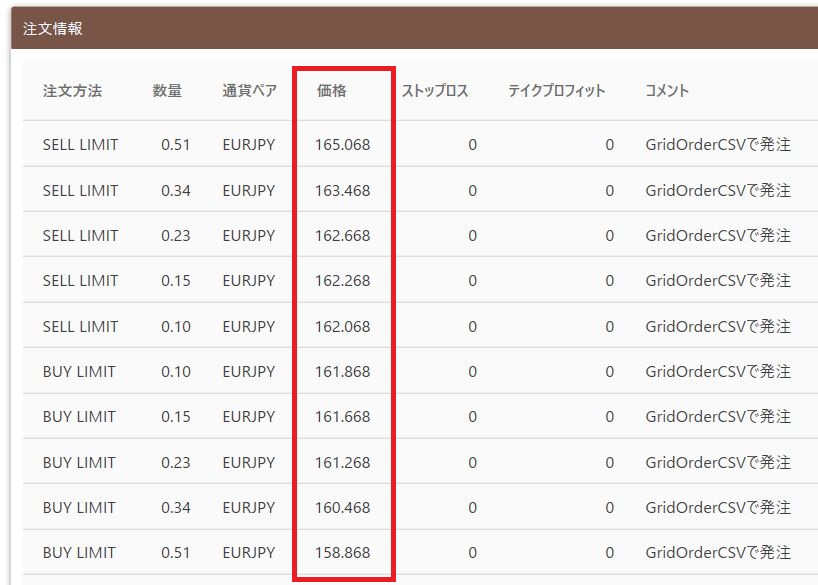
Task: Select price cell 158.868
Action: click(342, 553)
